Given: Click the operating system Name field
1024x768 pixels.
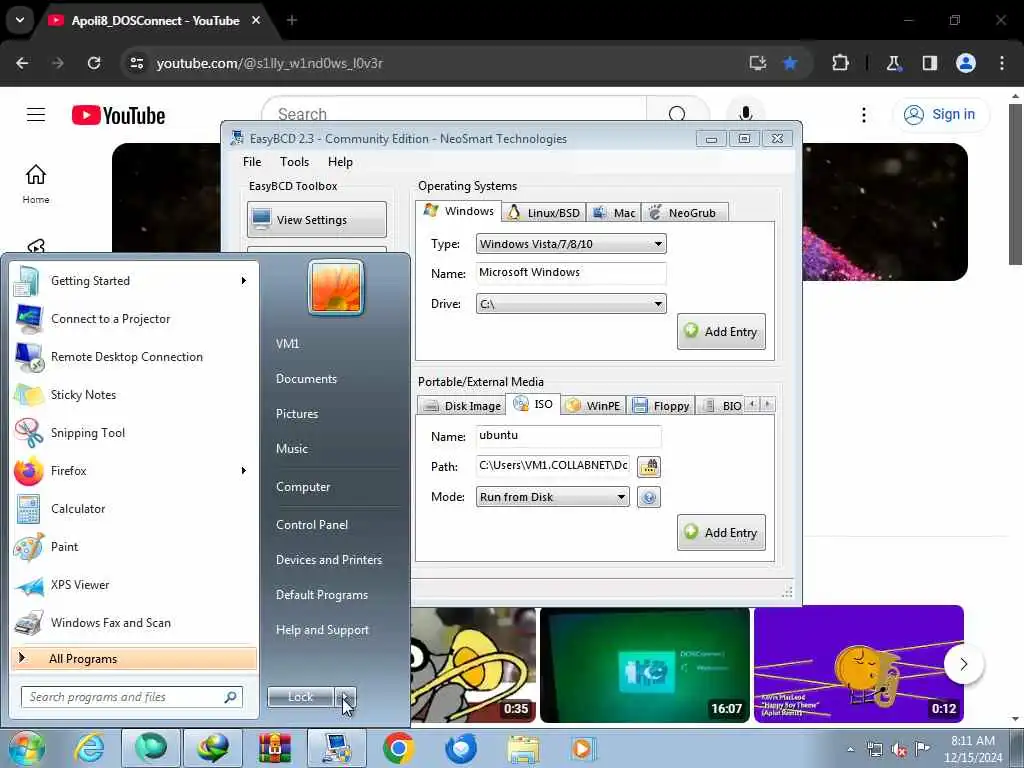Looking at the screenshot, I should pyautogui.click(x=571, y=273).
